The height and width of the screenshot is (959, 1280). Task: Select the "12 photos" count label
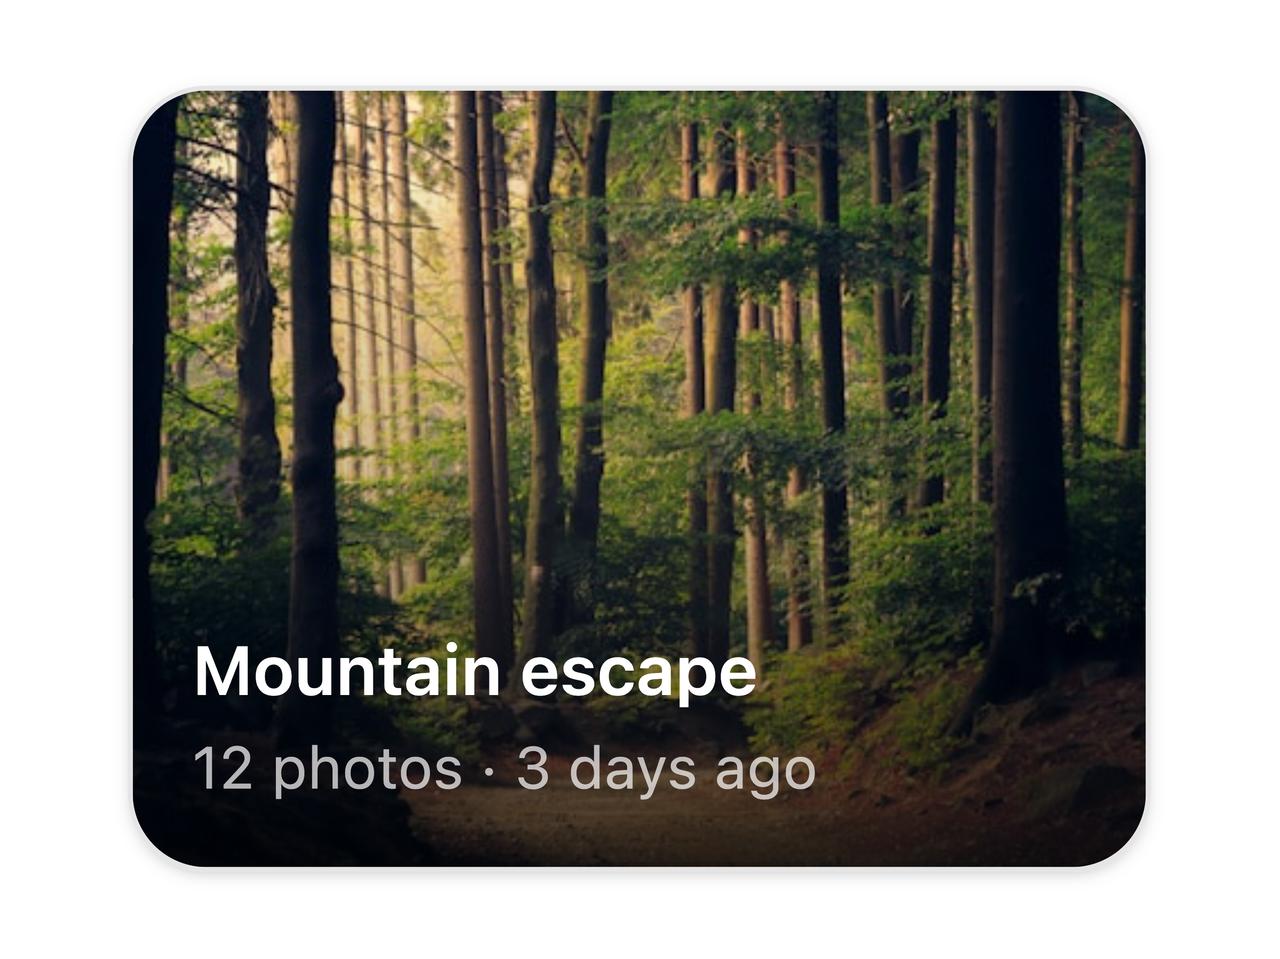328,769
